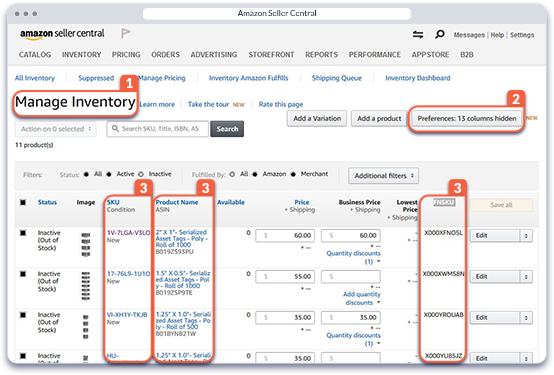
Task: Open the Shipping Queue tab
Action: 337,78
